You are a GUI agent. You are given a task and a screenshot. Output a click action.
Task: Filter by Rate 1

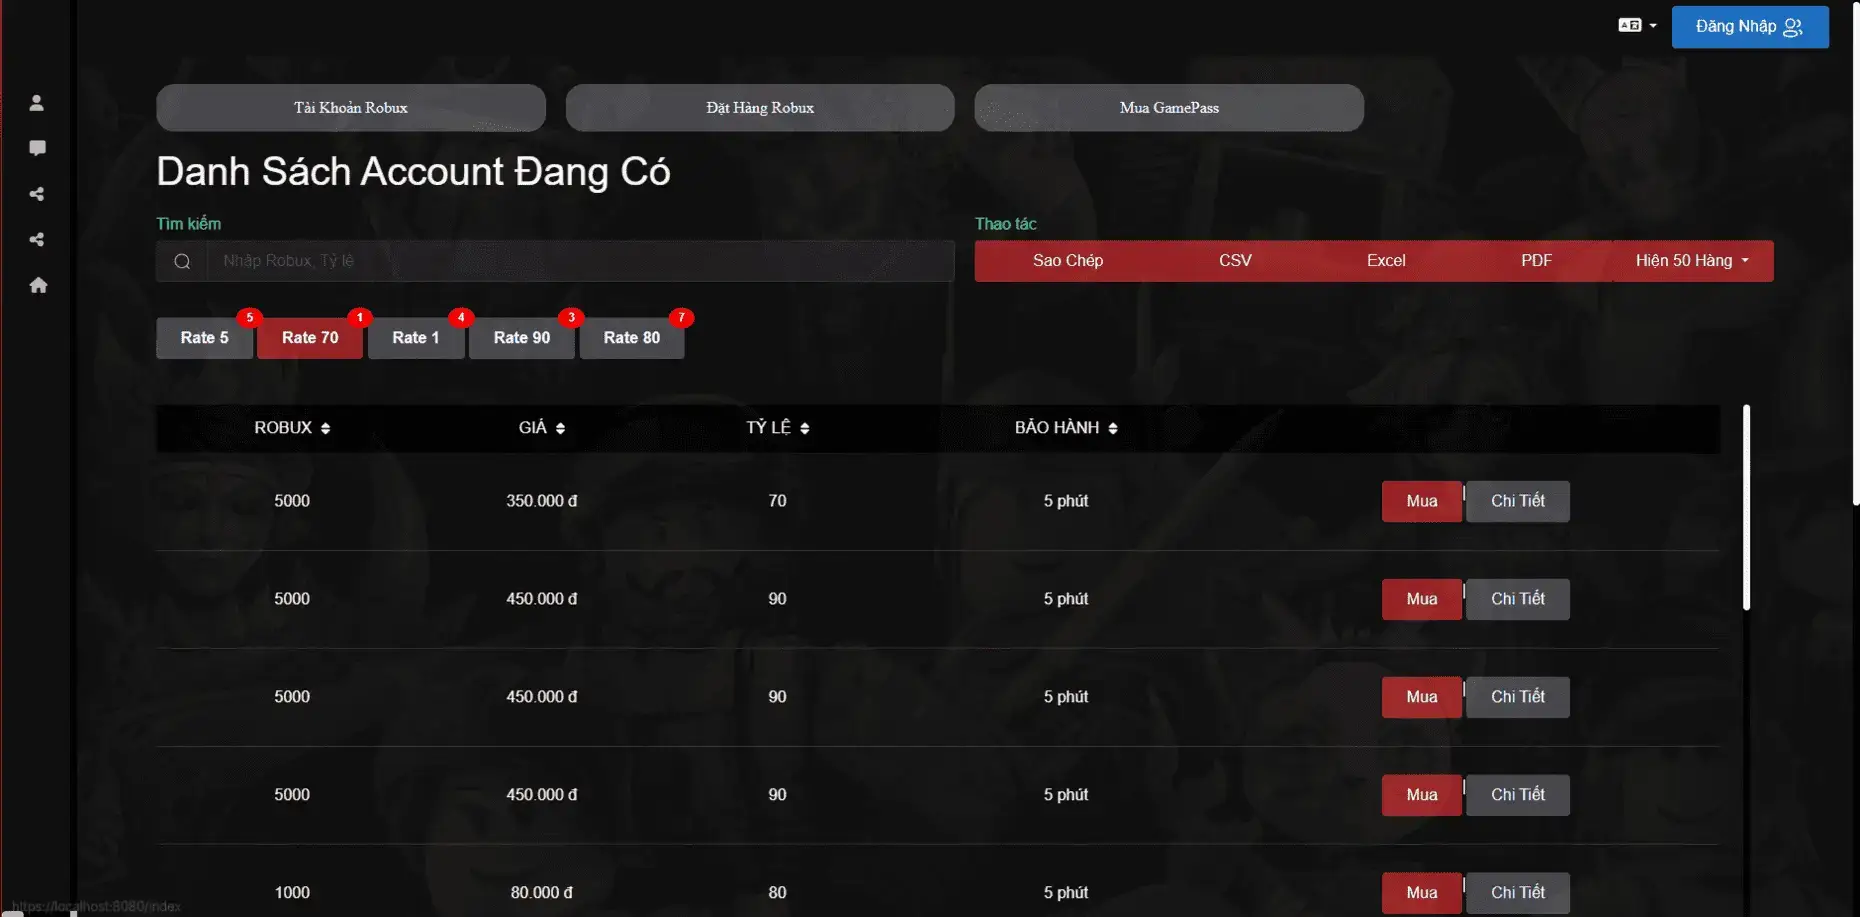(x=416, y=338)
